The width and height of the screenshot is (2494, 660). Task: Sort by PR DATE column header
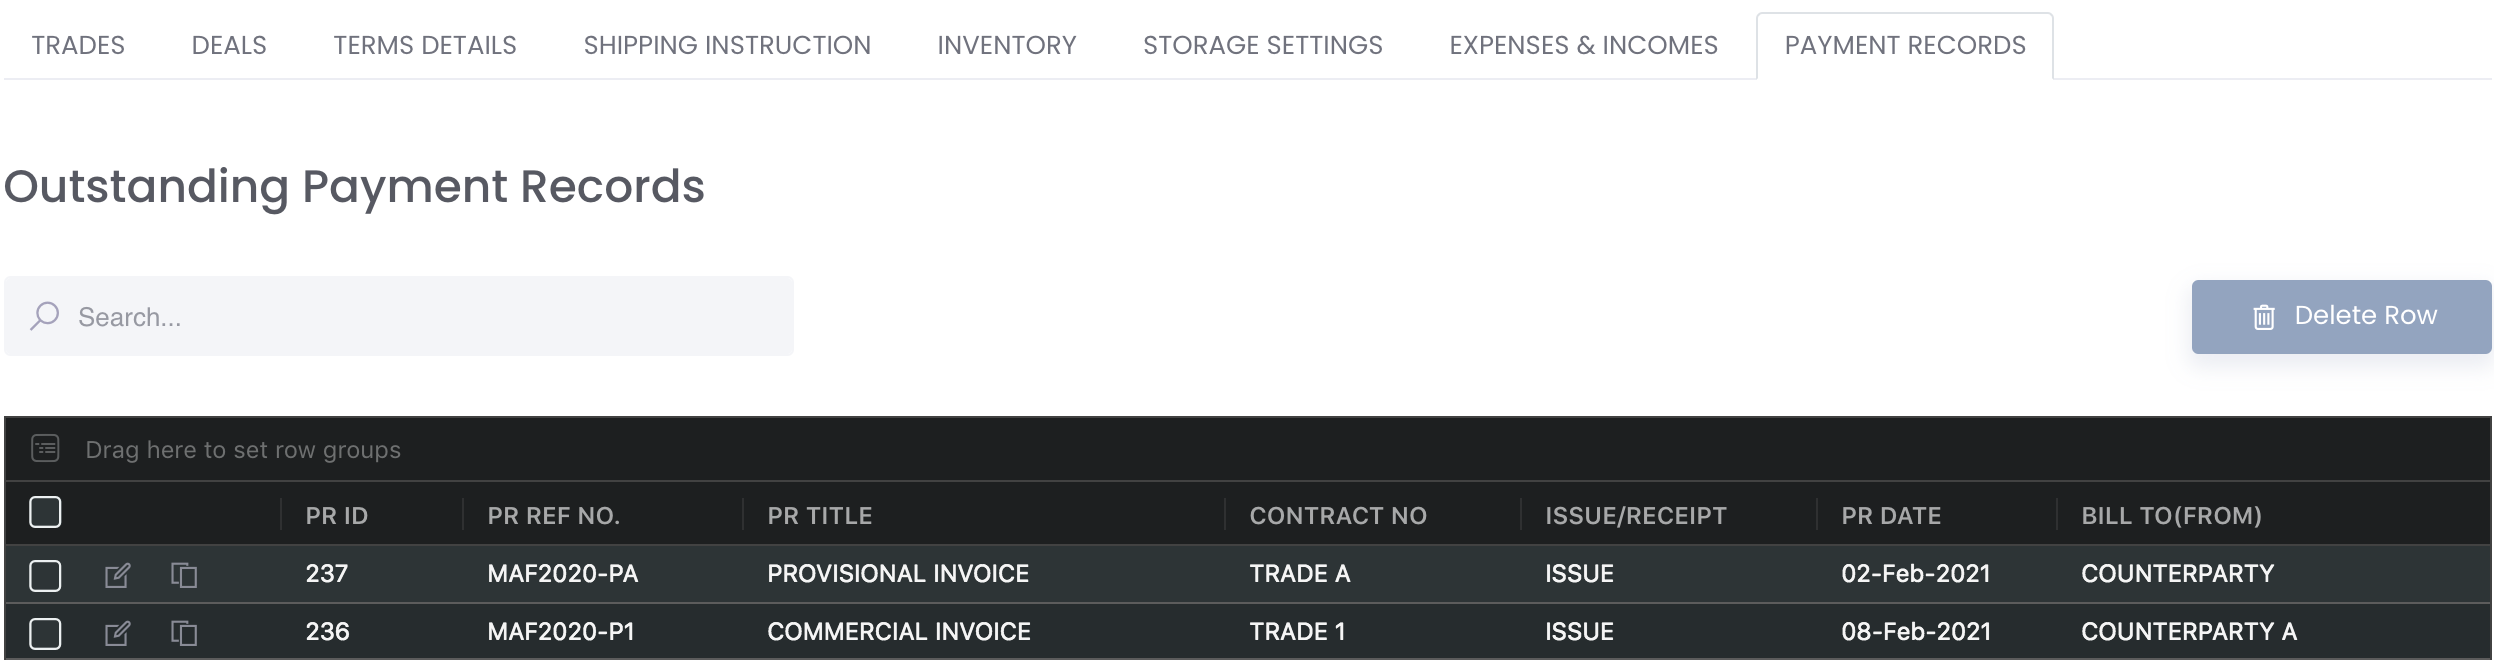point(1891,516)
